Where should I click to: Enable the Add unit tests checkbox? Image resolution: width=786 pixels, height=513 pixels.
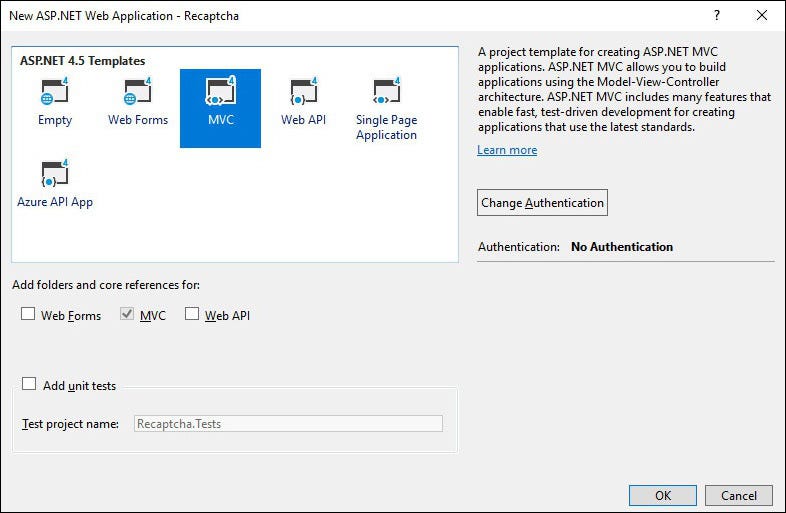click(x=29, y=384)
